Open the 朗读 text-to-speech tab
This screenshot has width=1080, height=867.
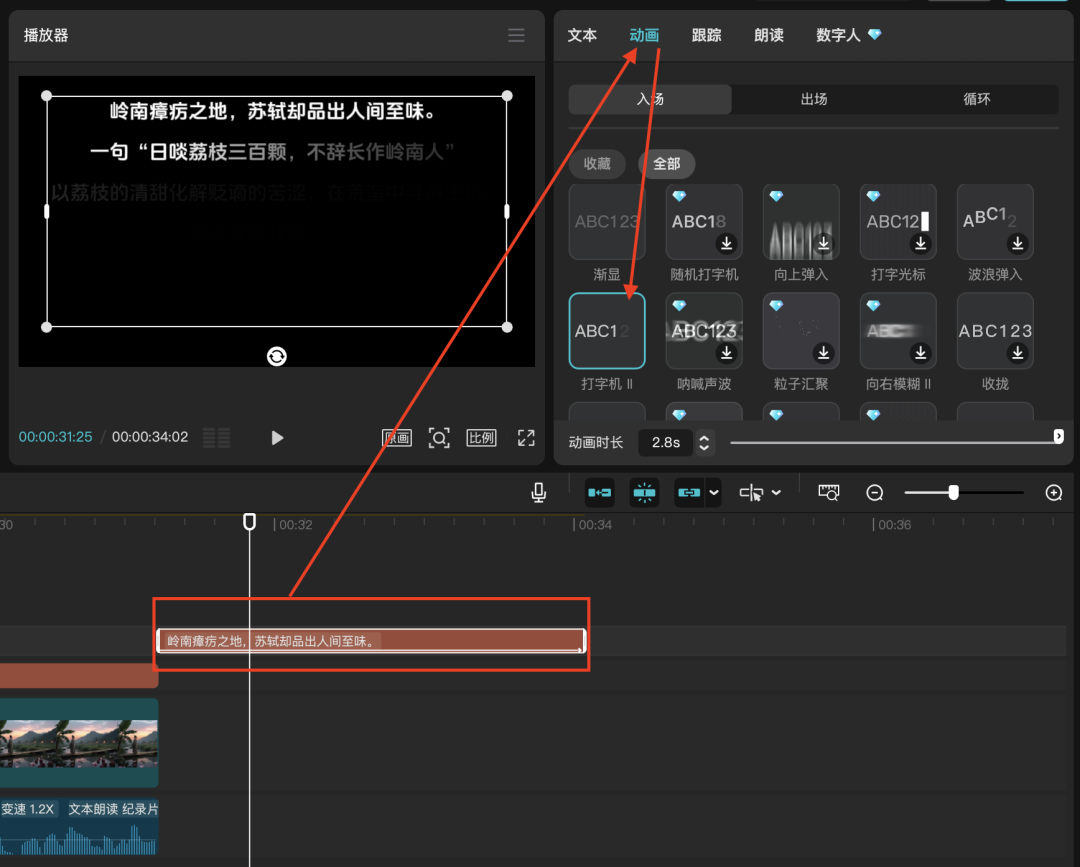(768, 35)
